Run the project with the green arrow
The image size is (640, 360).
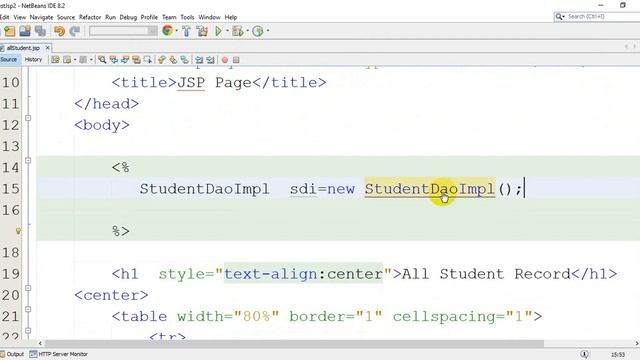(218, 31)
